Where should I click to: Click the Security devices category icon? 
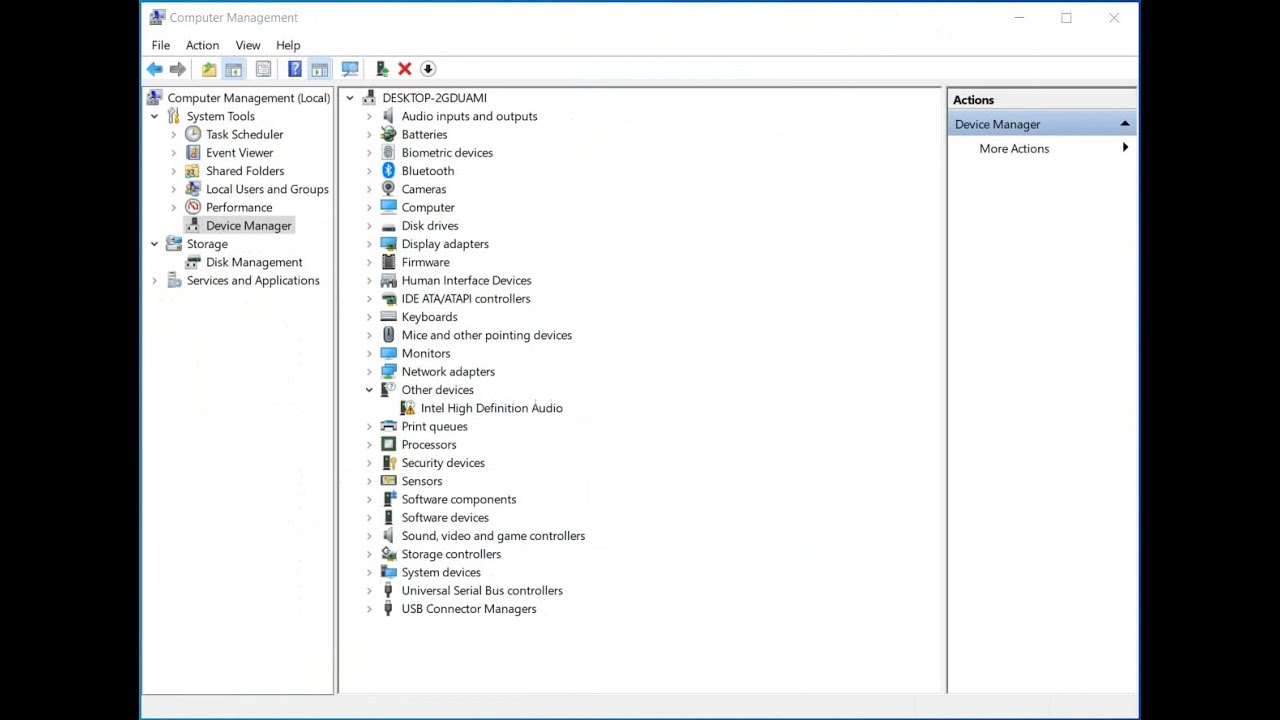(389, 463)
